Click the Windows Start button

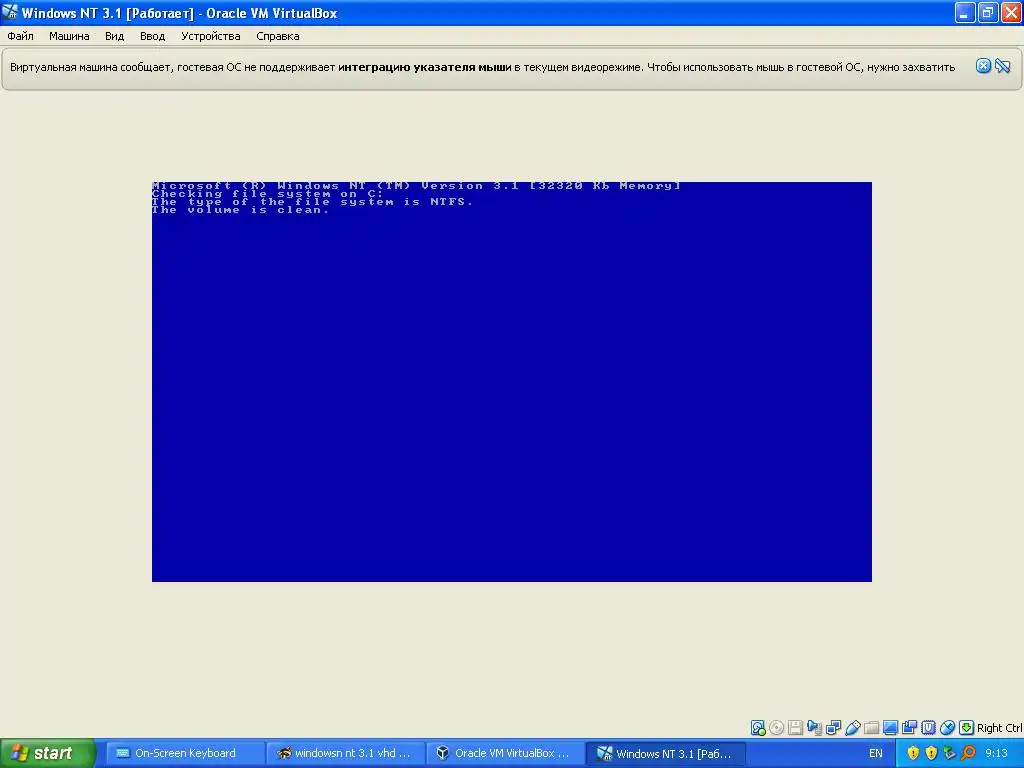47,753
